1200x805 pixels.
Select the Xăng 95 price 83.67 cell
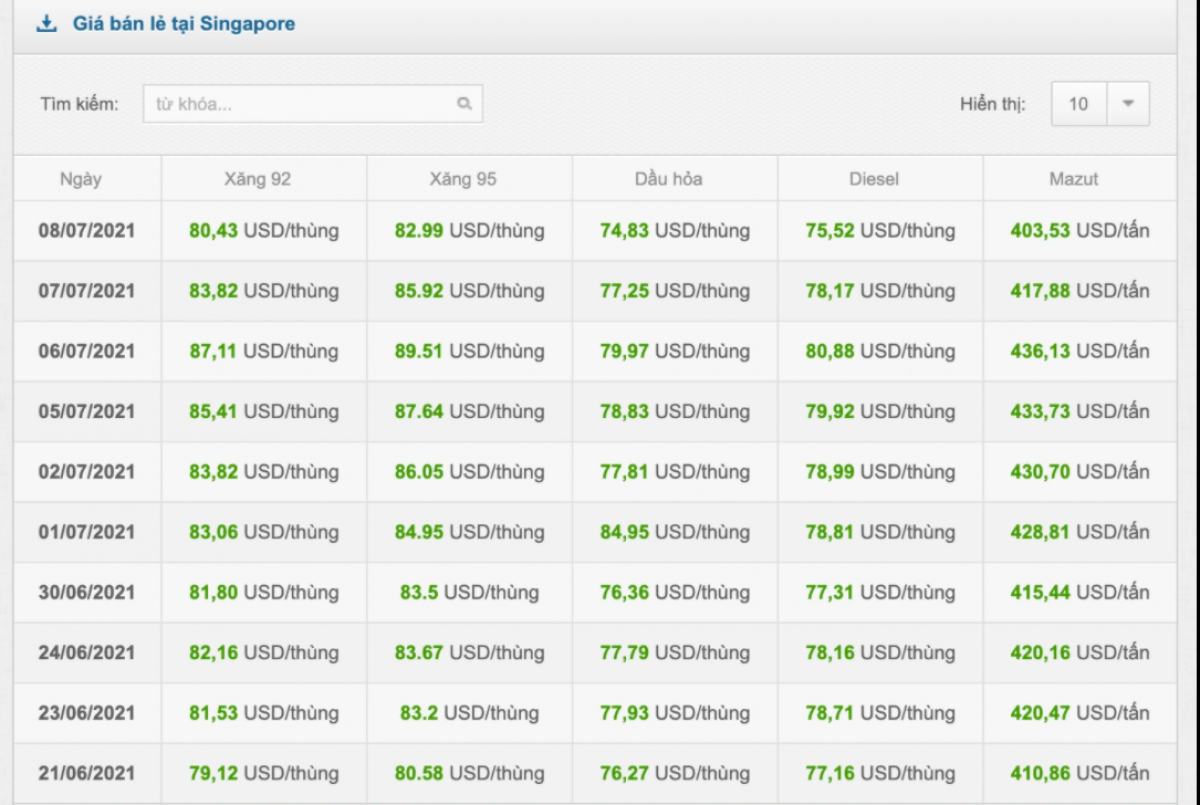(469, 653)
